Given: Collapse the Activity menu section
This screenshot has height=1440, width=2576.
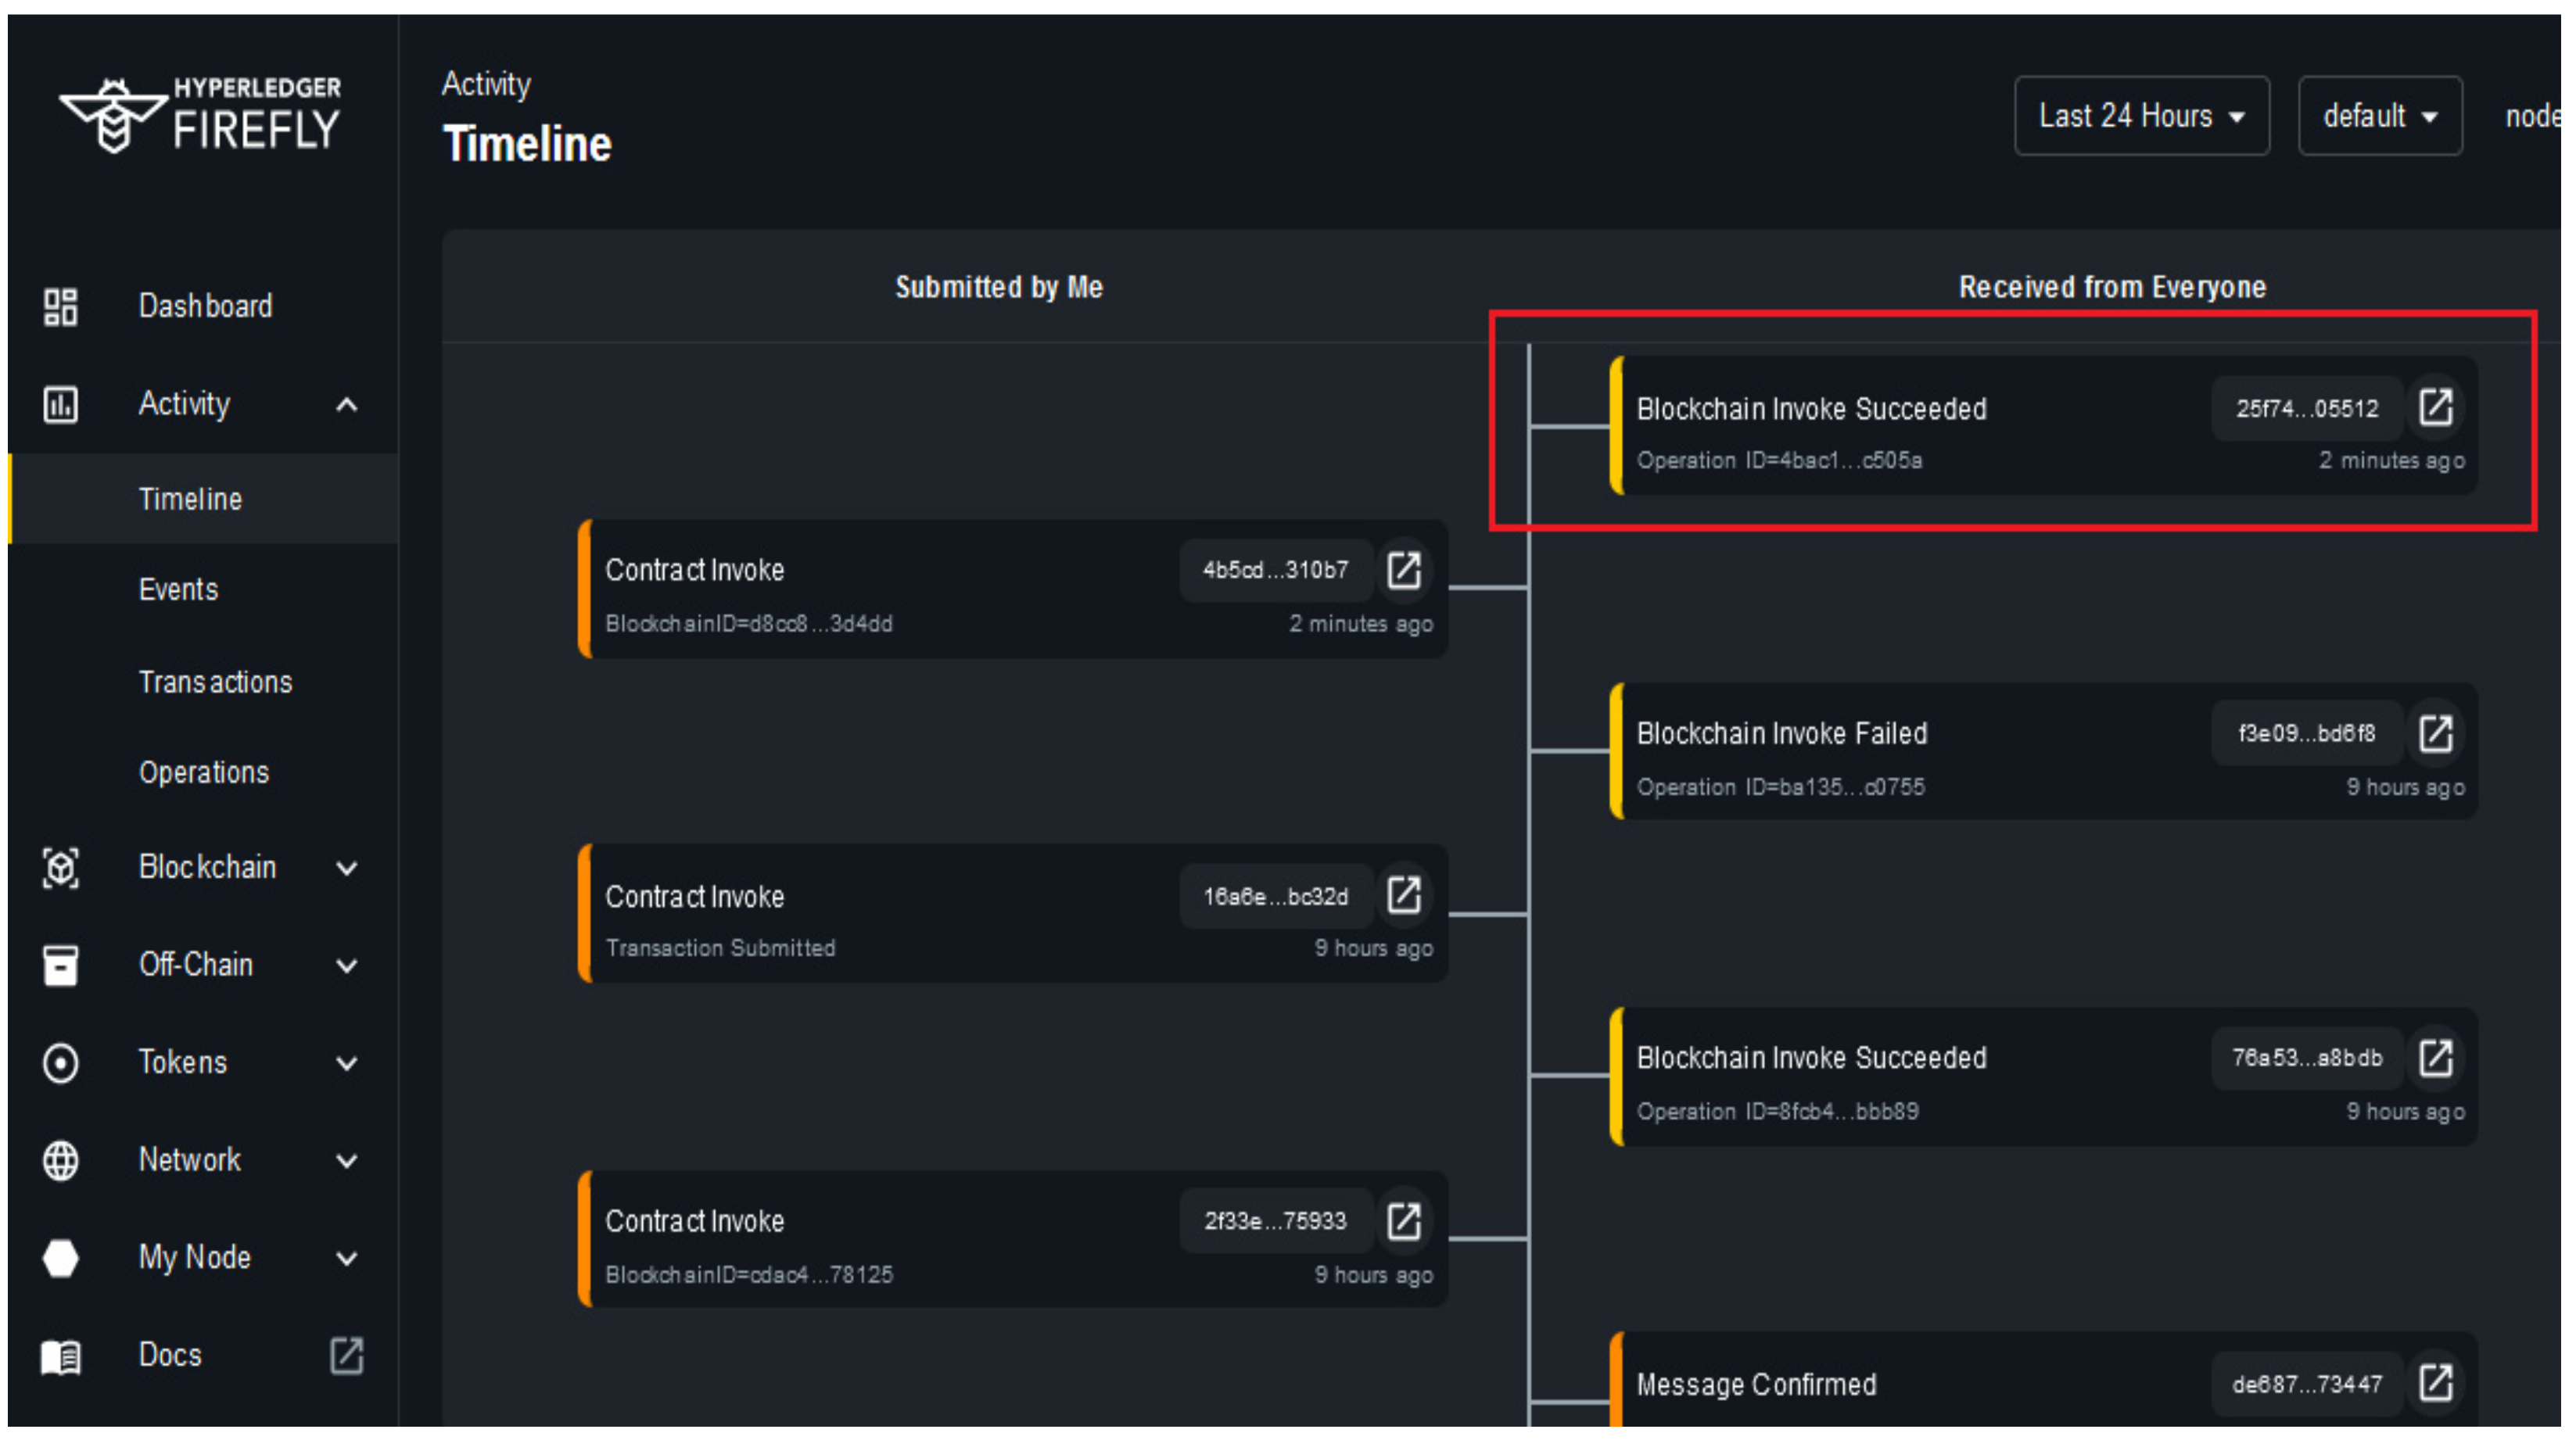Looking at the screenshot, I should point(346,405).
